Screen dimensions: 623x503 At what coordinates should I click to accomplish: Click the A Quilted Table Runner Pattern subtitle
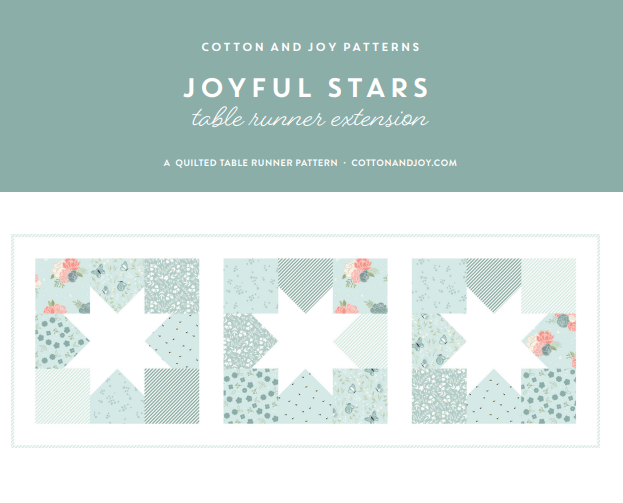pos(251,163)
